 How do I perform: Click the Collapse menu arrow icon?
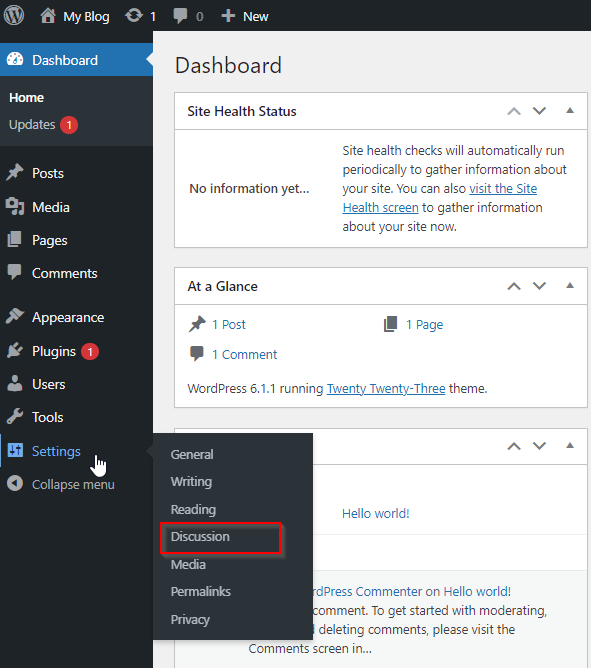[x=15, y=484]
